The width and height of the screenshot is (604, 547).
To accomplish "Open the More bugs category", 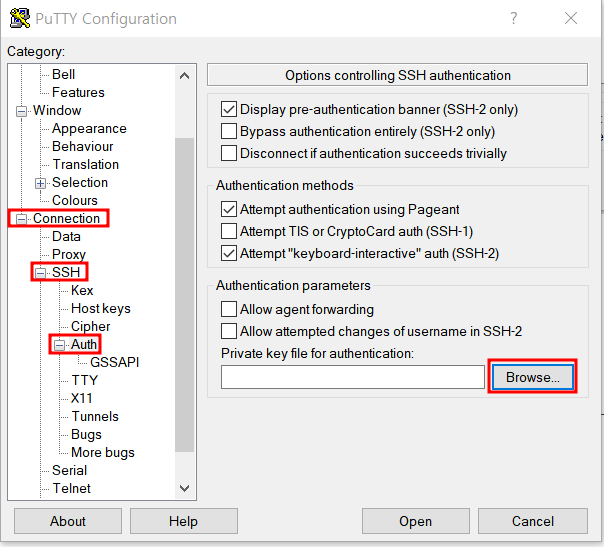I will (x=103, y=453).
